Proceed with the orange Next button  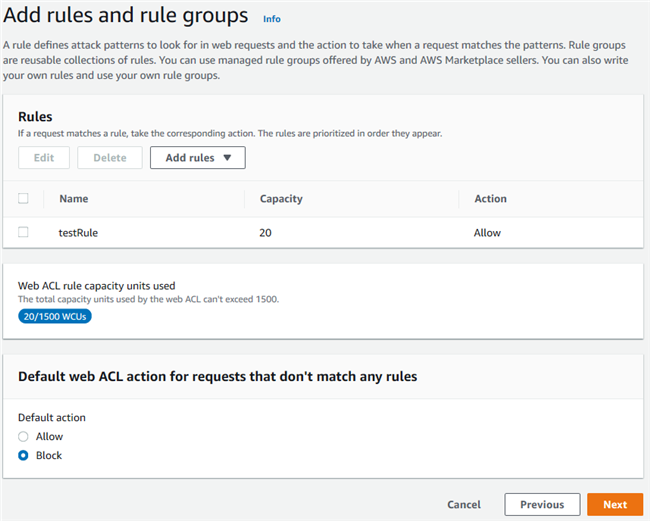(615, 505)
